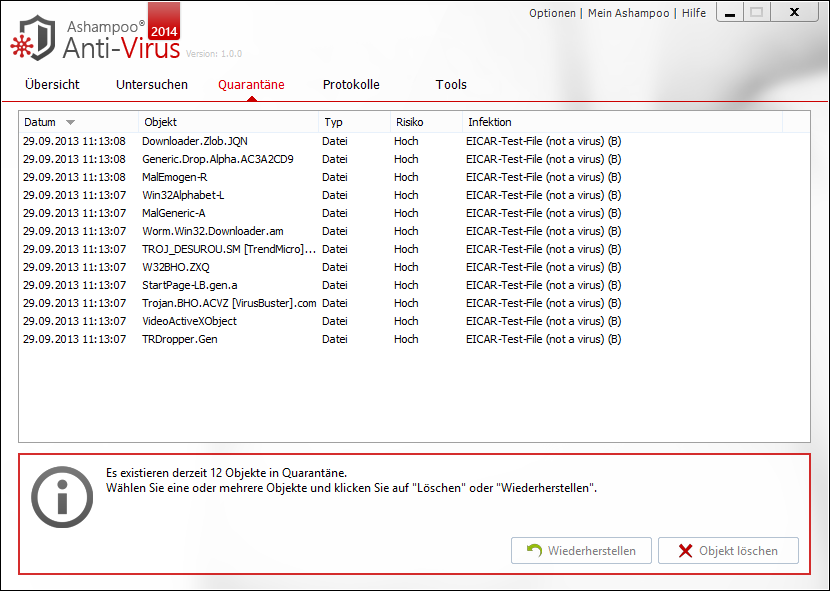Click the Objekt löschen button
Image resolution: width=830 pixels, height=591 pixels.
tap(728, 551)
